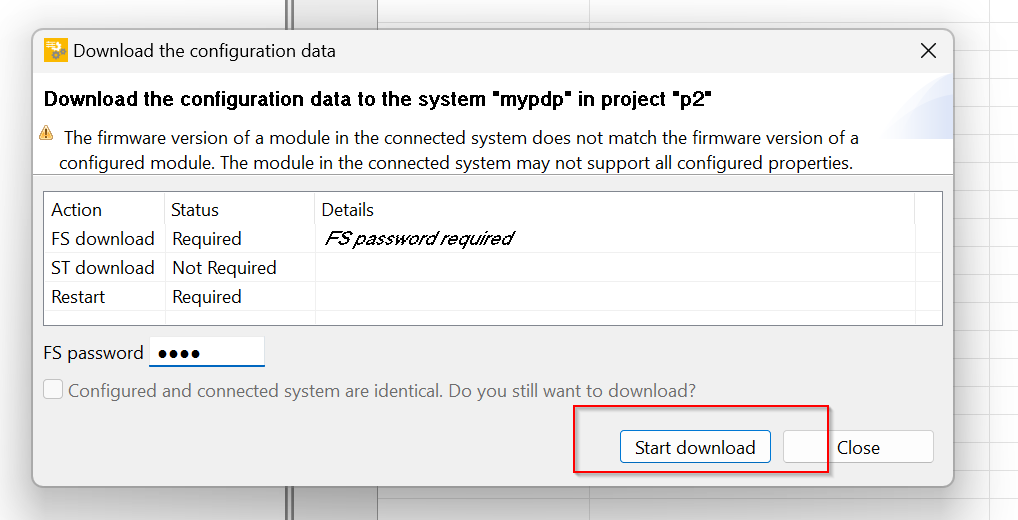Click the Close button next to Start download
This screenshot has width=1018, height=520.
click(x=858, y=447)
